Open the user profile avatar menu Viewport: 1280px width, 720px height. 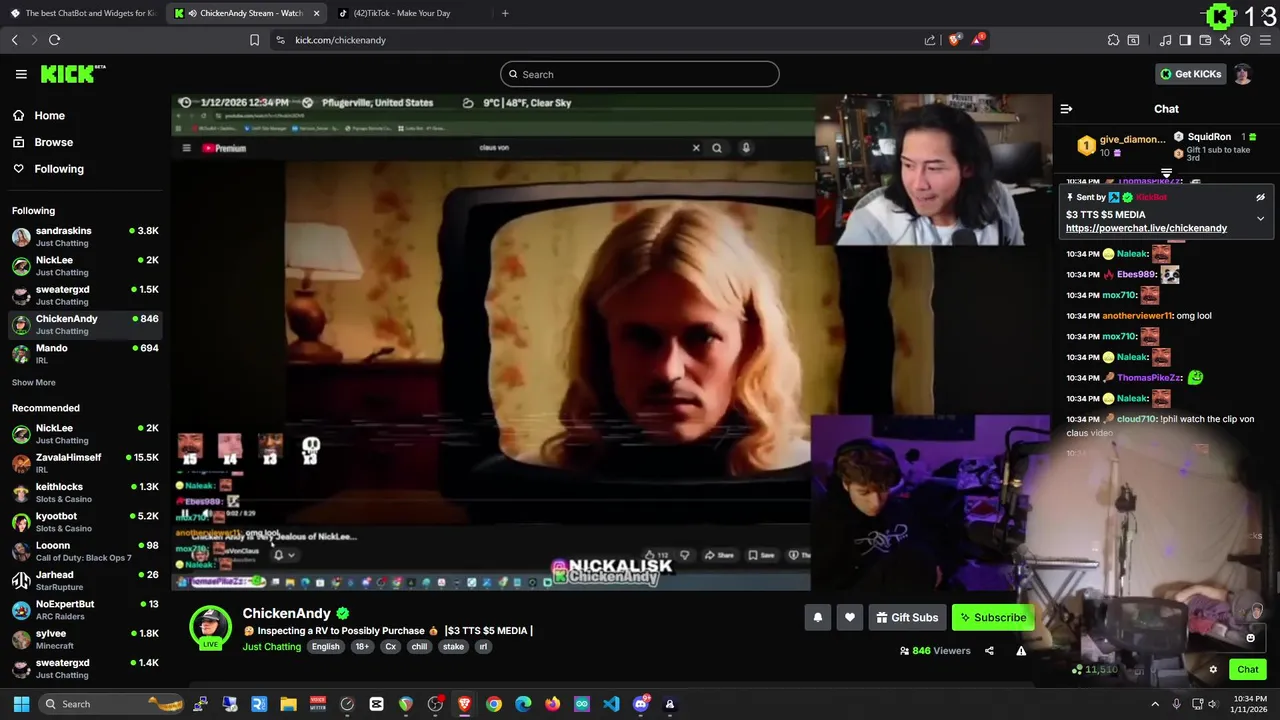(x=1243, y=74)
